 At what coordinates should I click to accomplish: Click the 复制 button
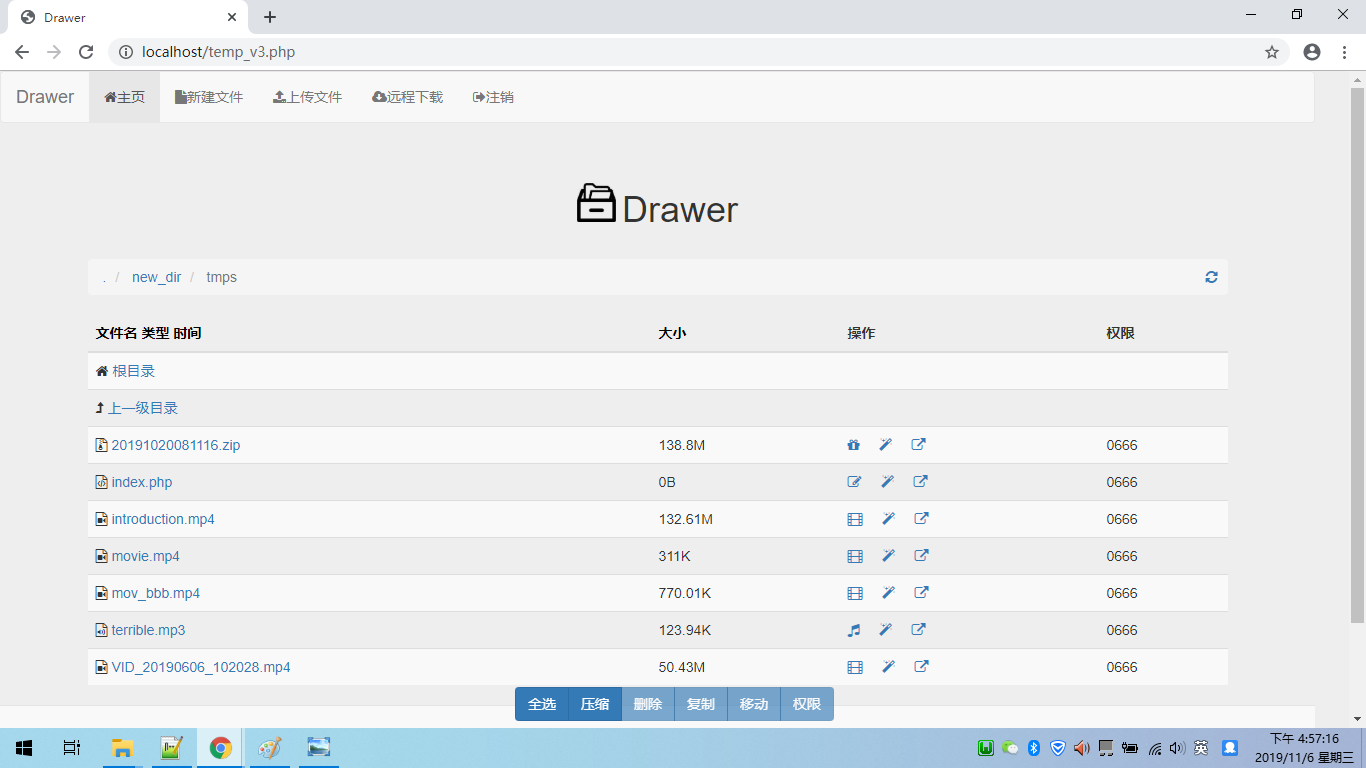pyautogui.click(x=701, y=704)
